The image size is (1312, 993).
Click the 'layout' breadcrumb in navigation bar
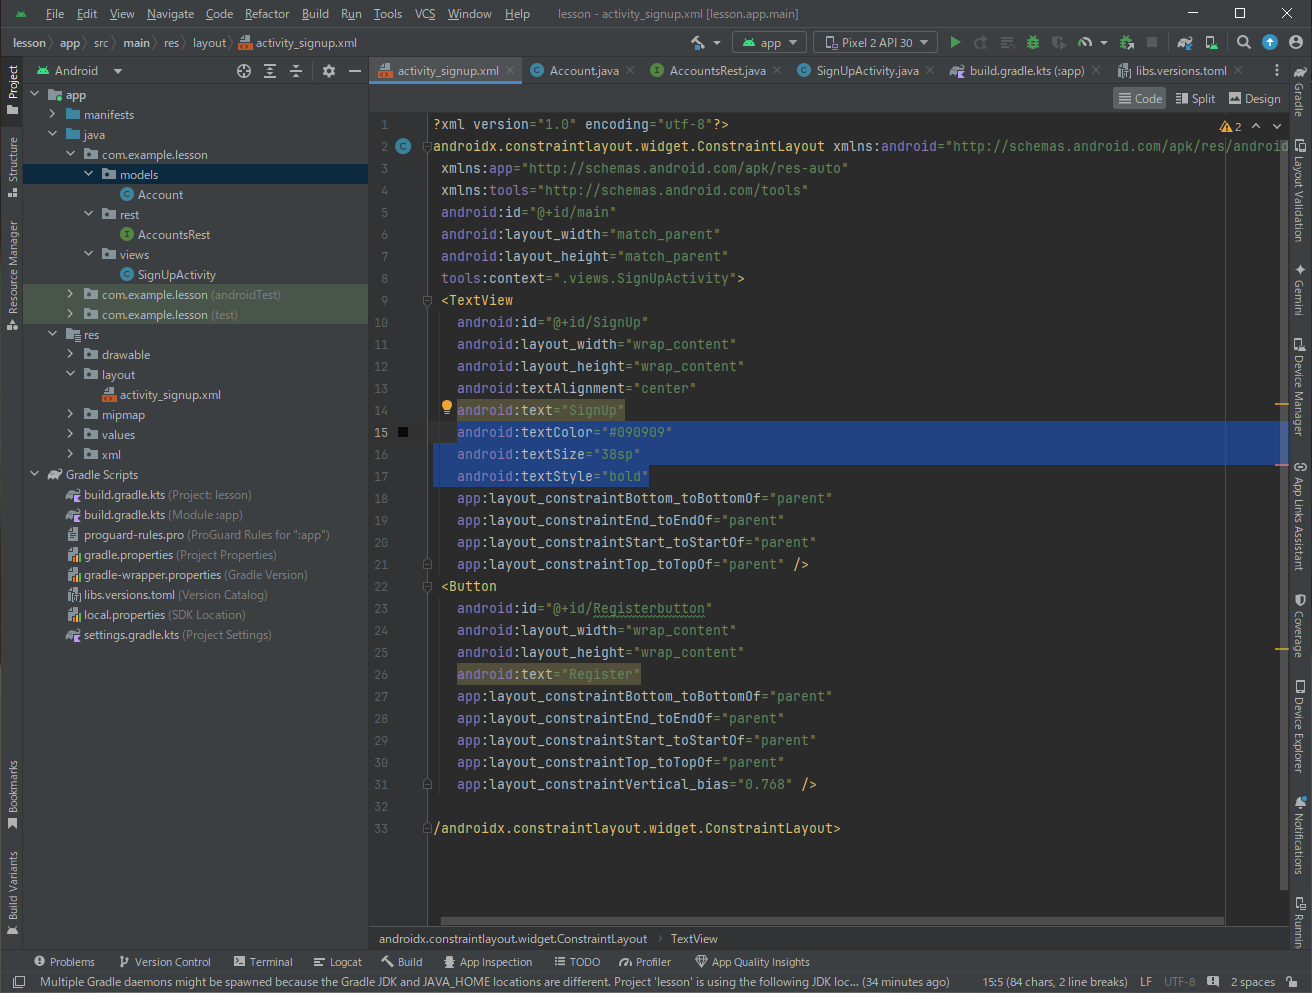click(x=209, y=43)
